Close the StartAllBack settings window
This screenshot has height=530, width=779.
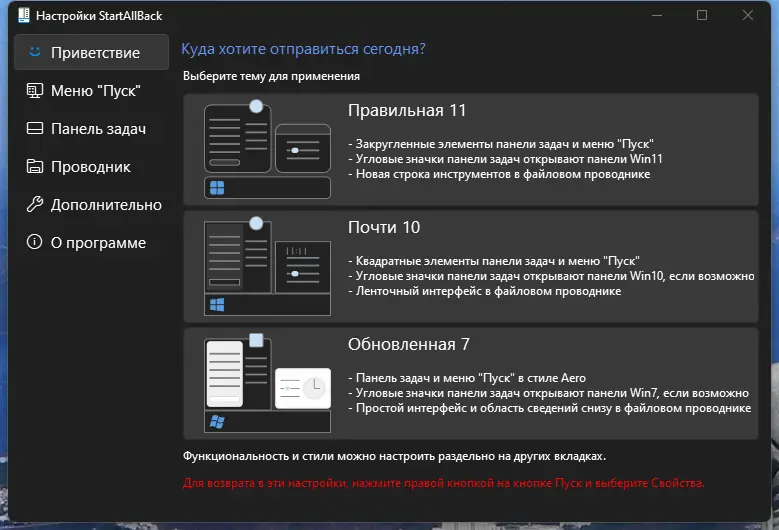point(748,15)
